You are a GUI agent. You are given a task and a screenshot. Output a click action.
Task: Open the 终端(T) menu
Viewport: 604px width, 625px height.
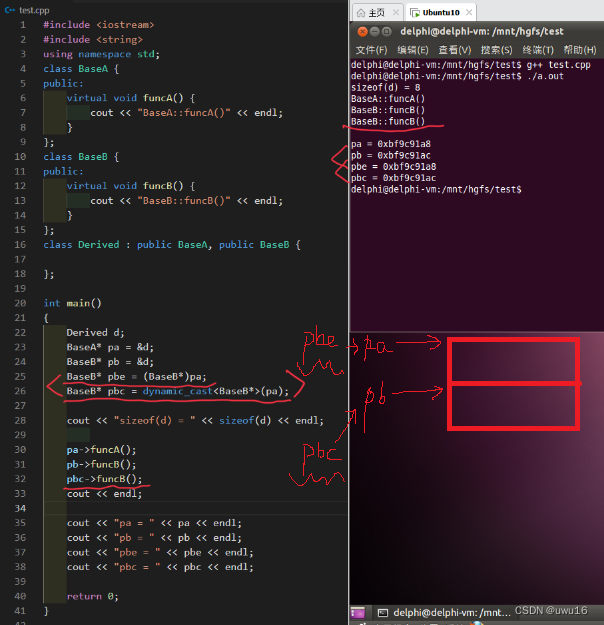coord(538,50)
